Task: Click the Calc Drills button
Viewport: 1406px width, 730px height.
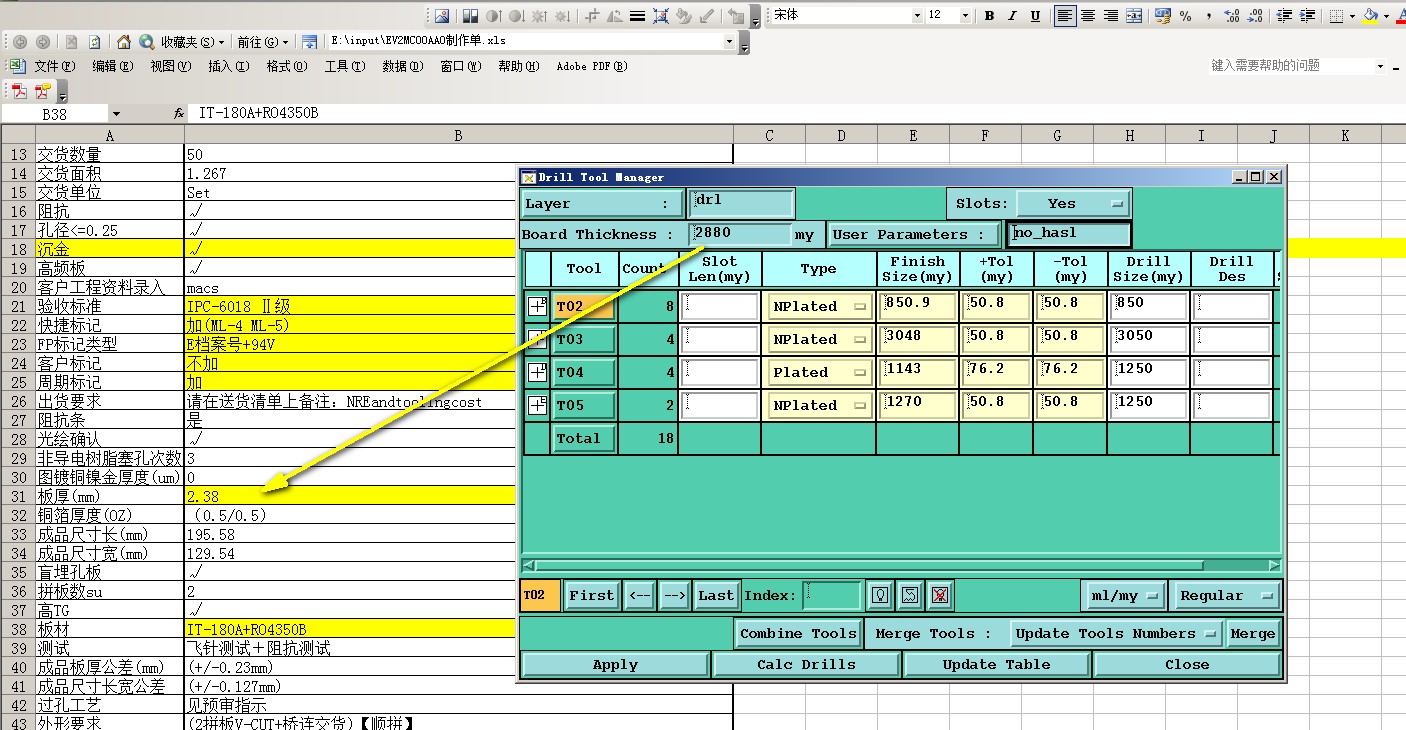Action: pyautogui.click(x=806, y=664)
